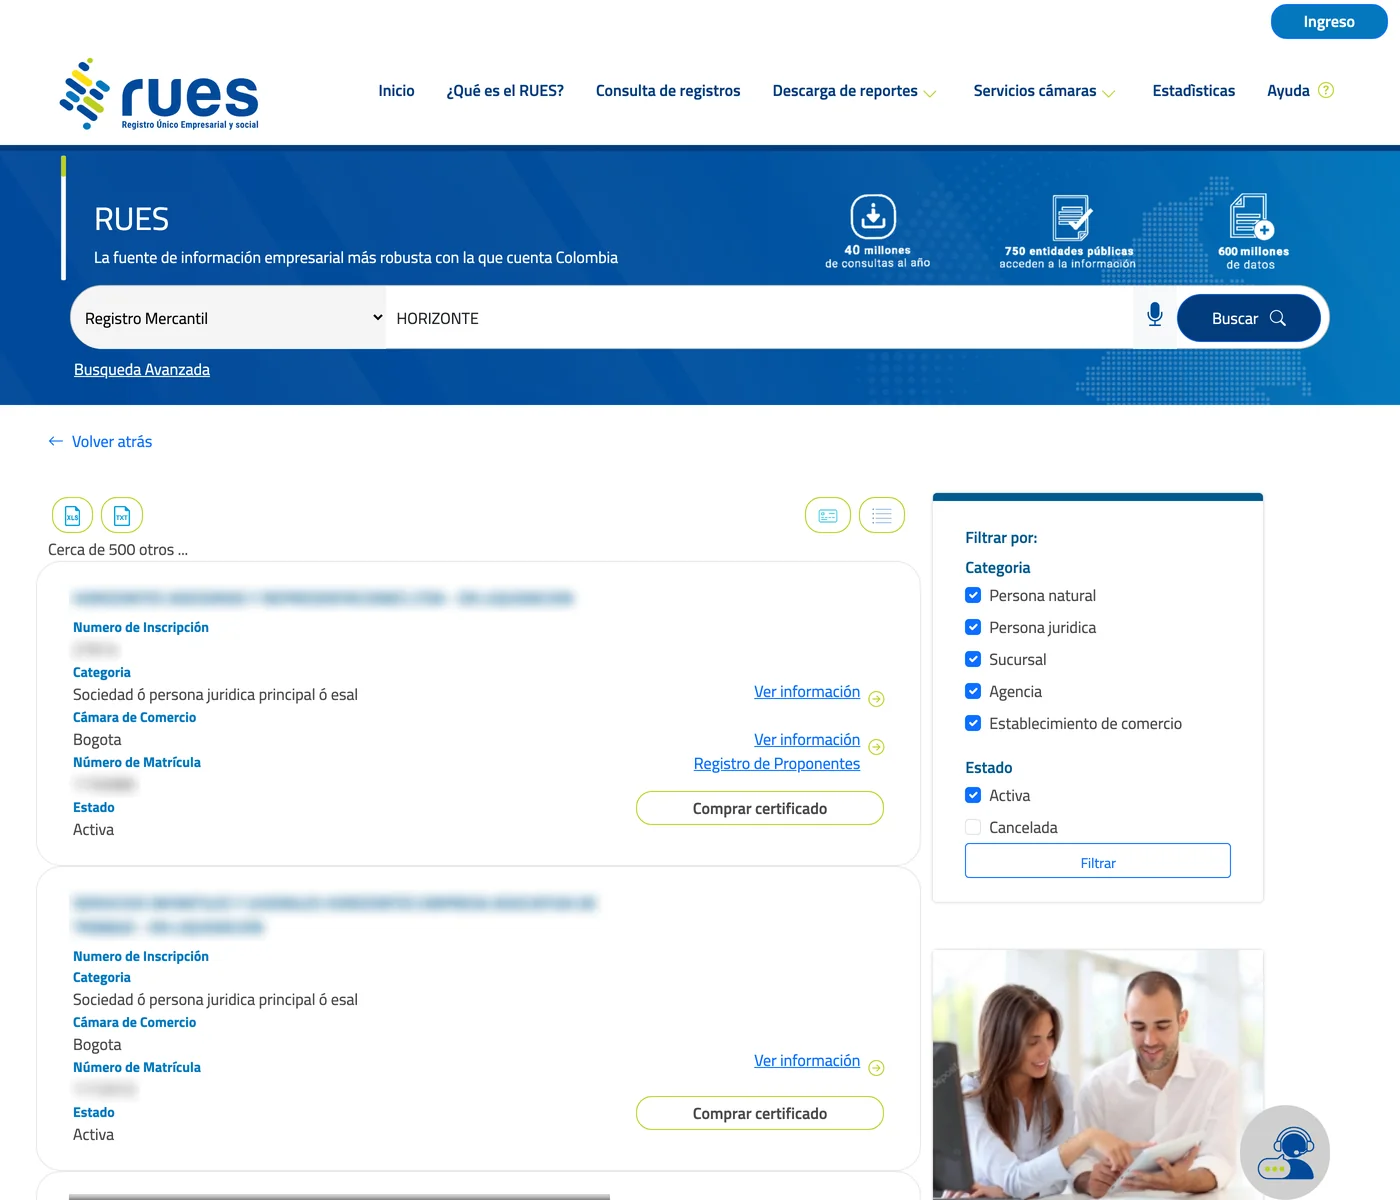Screen dimensions: 1400x1200
Task: Export results as TXT file
Action: click(122, 515)
